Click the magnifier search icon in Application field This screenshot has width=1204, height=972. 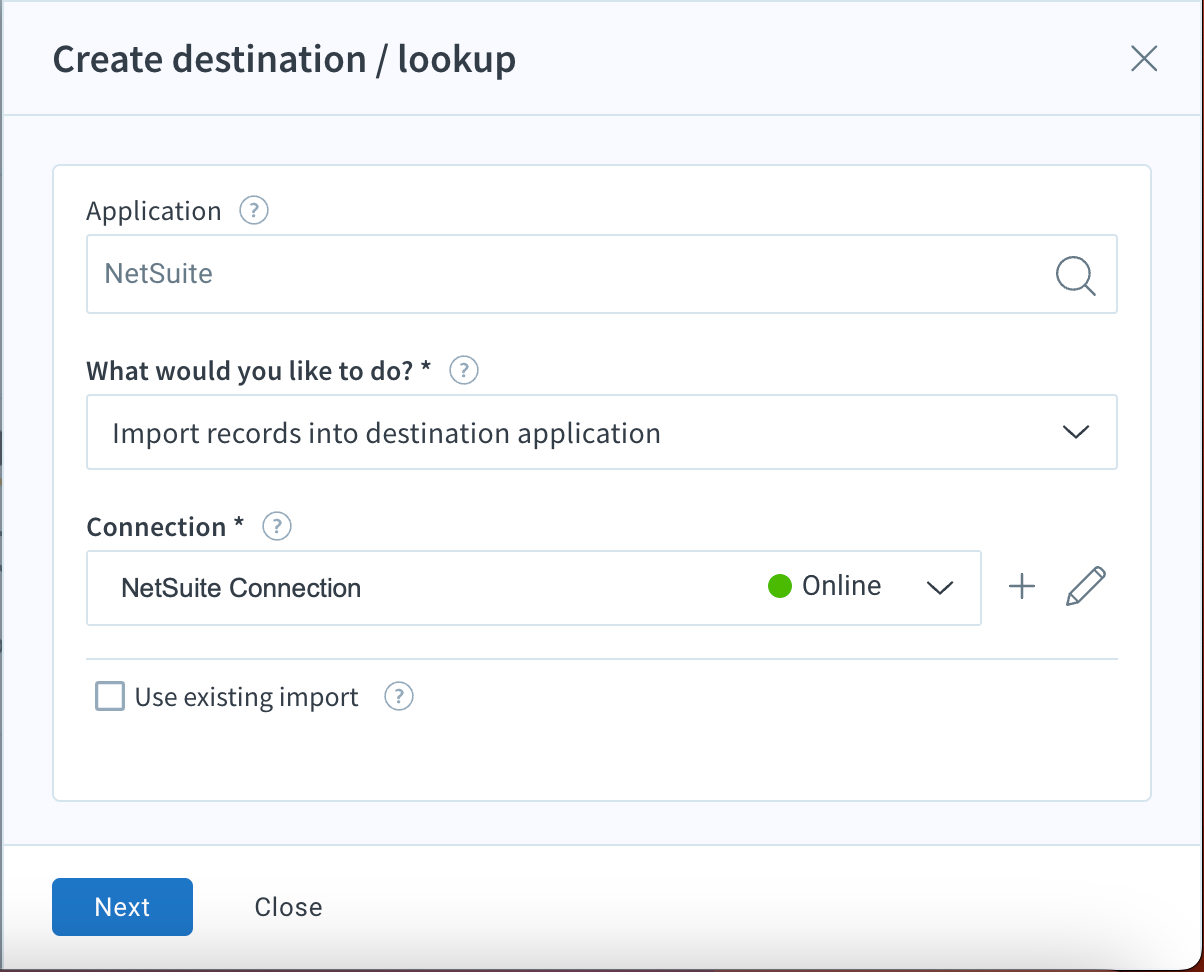(1075, 274)
